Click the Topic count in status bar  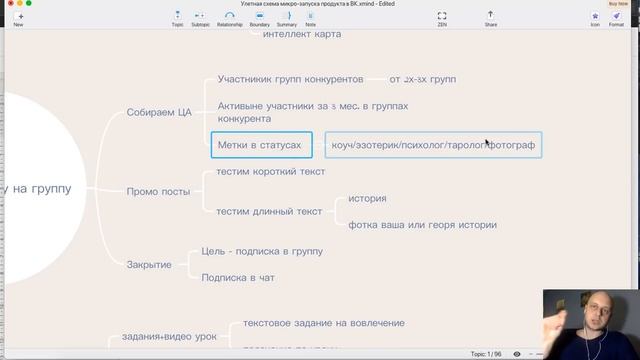point(486,354)
